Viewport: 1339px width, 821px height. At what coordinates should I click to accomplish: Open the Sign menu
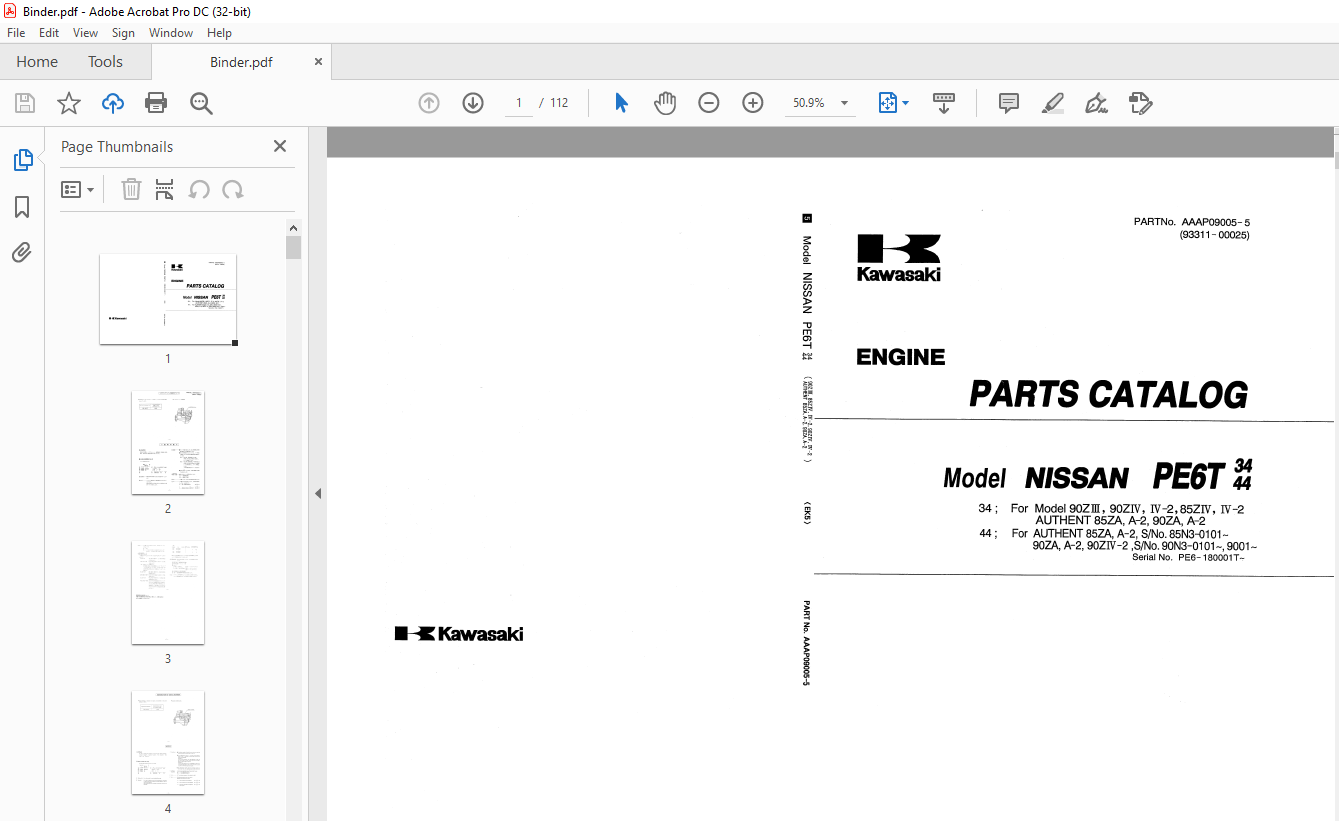tap(123, 33)
